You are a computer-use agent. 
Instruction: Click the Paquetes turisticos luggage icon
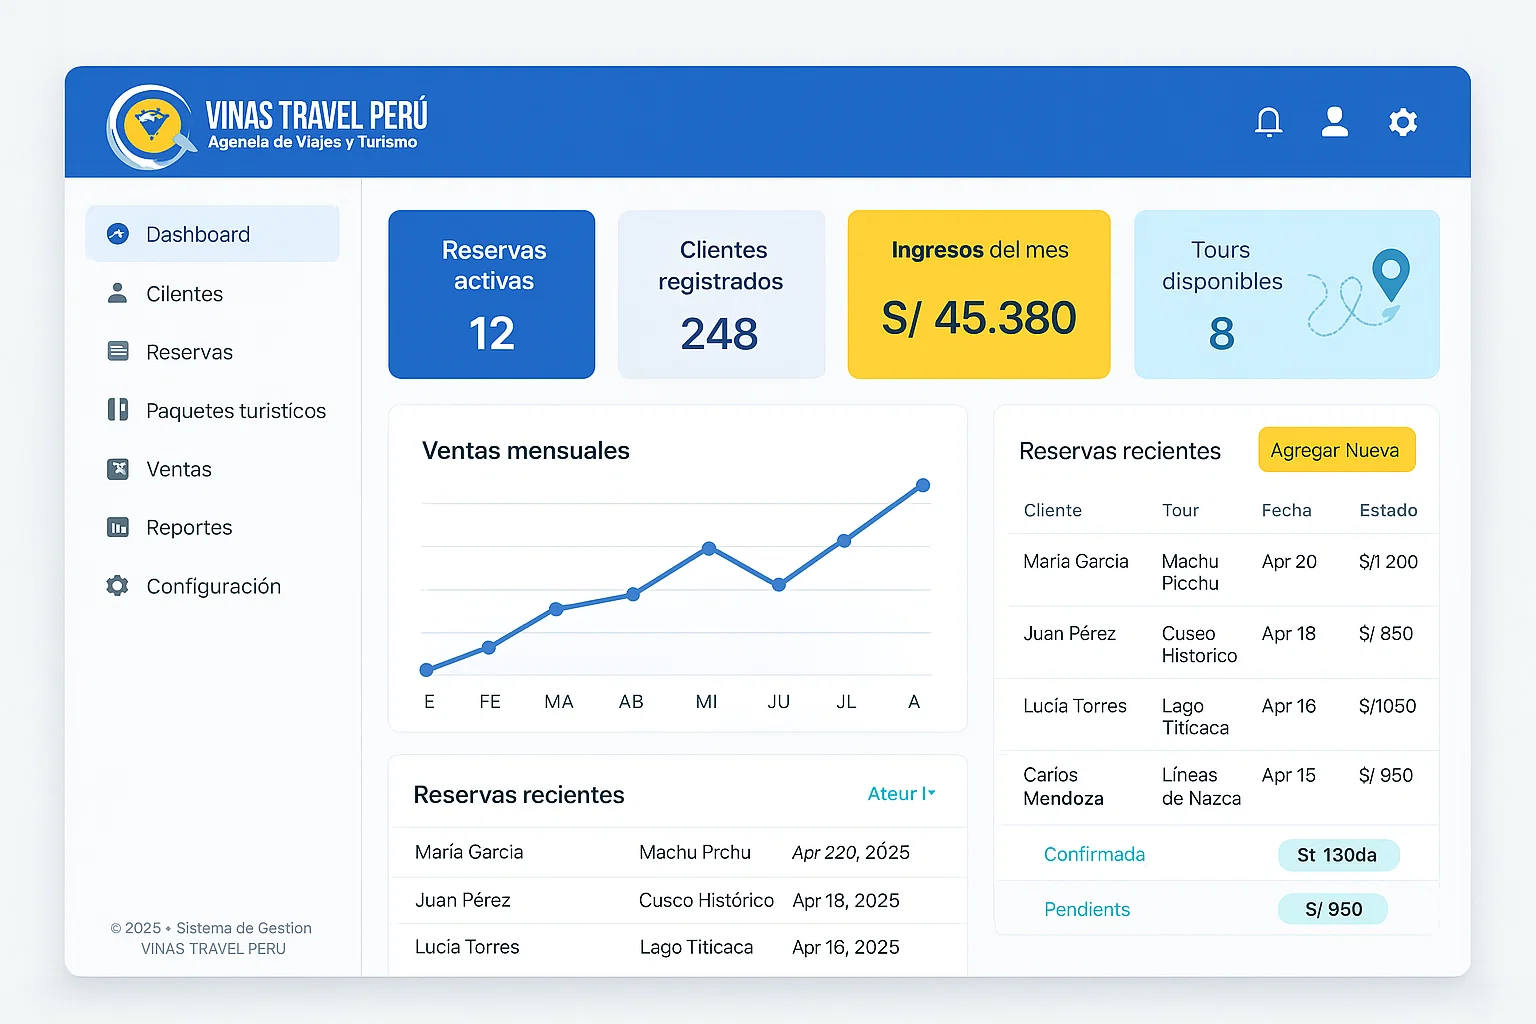[x=117, y=410]
